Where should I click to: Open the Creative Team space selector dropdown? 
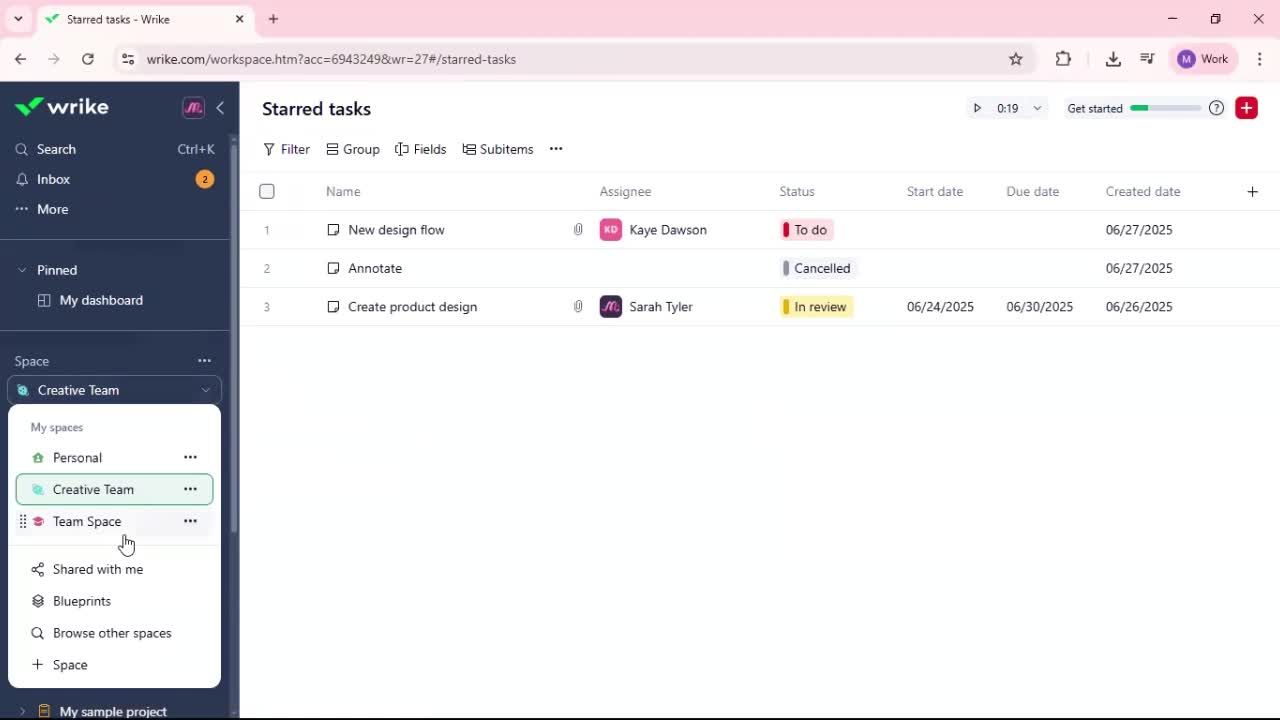114,390
